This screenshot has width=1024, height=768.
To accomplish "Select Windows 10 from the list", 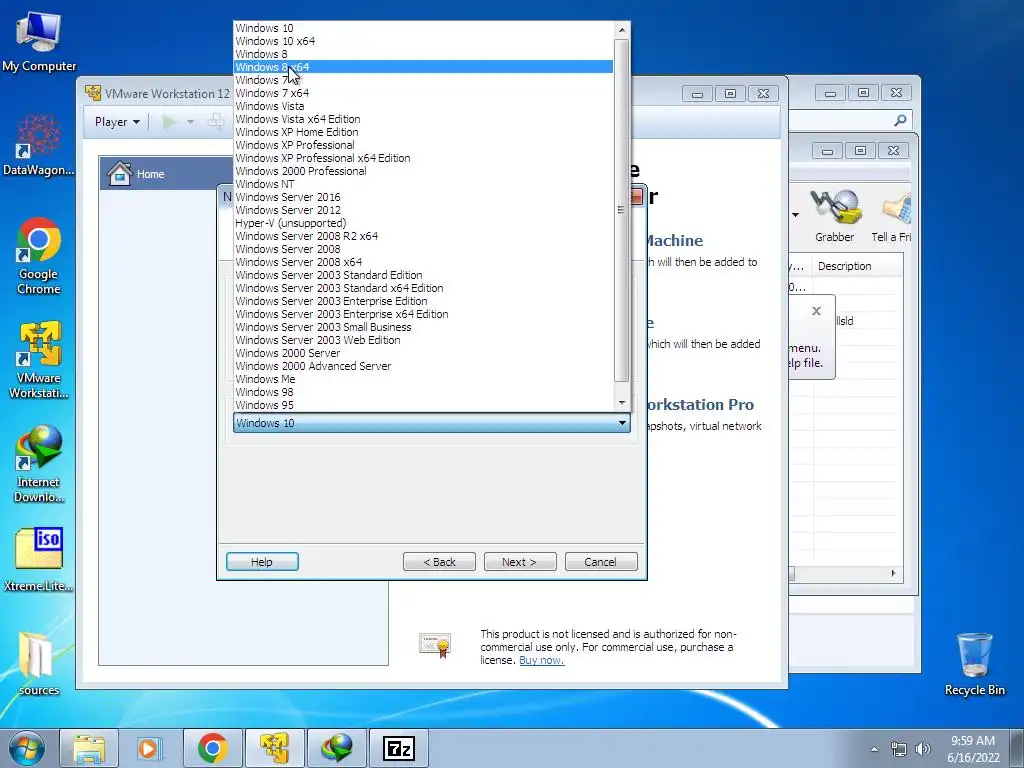I will point(423,28).
